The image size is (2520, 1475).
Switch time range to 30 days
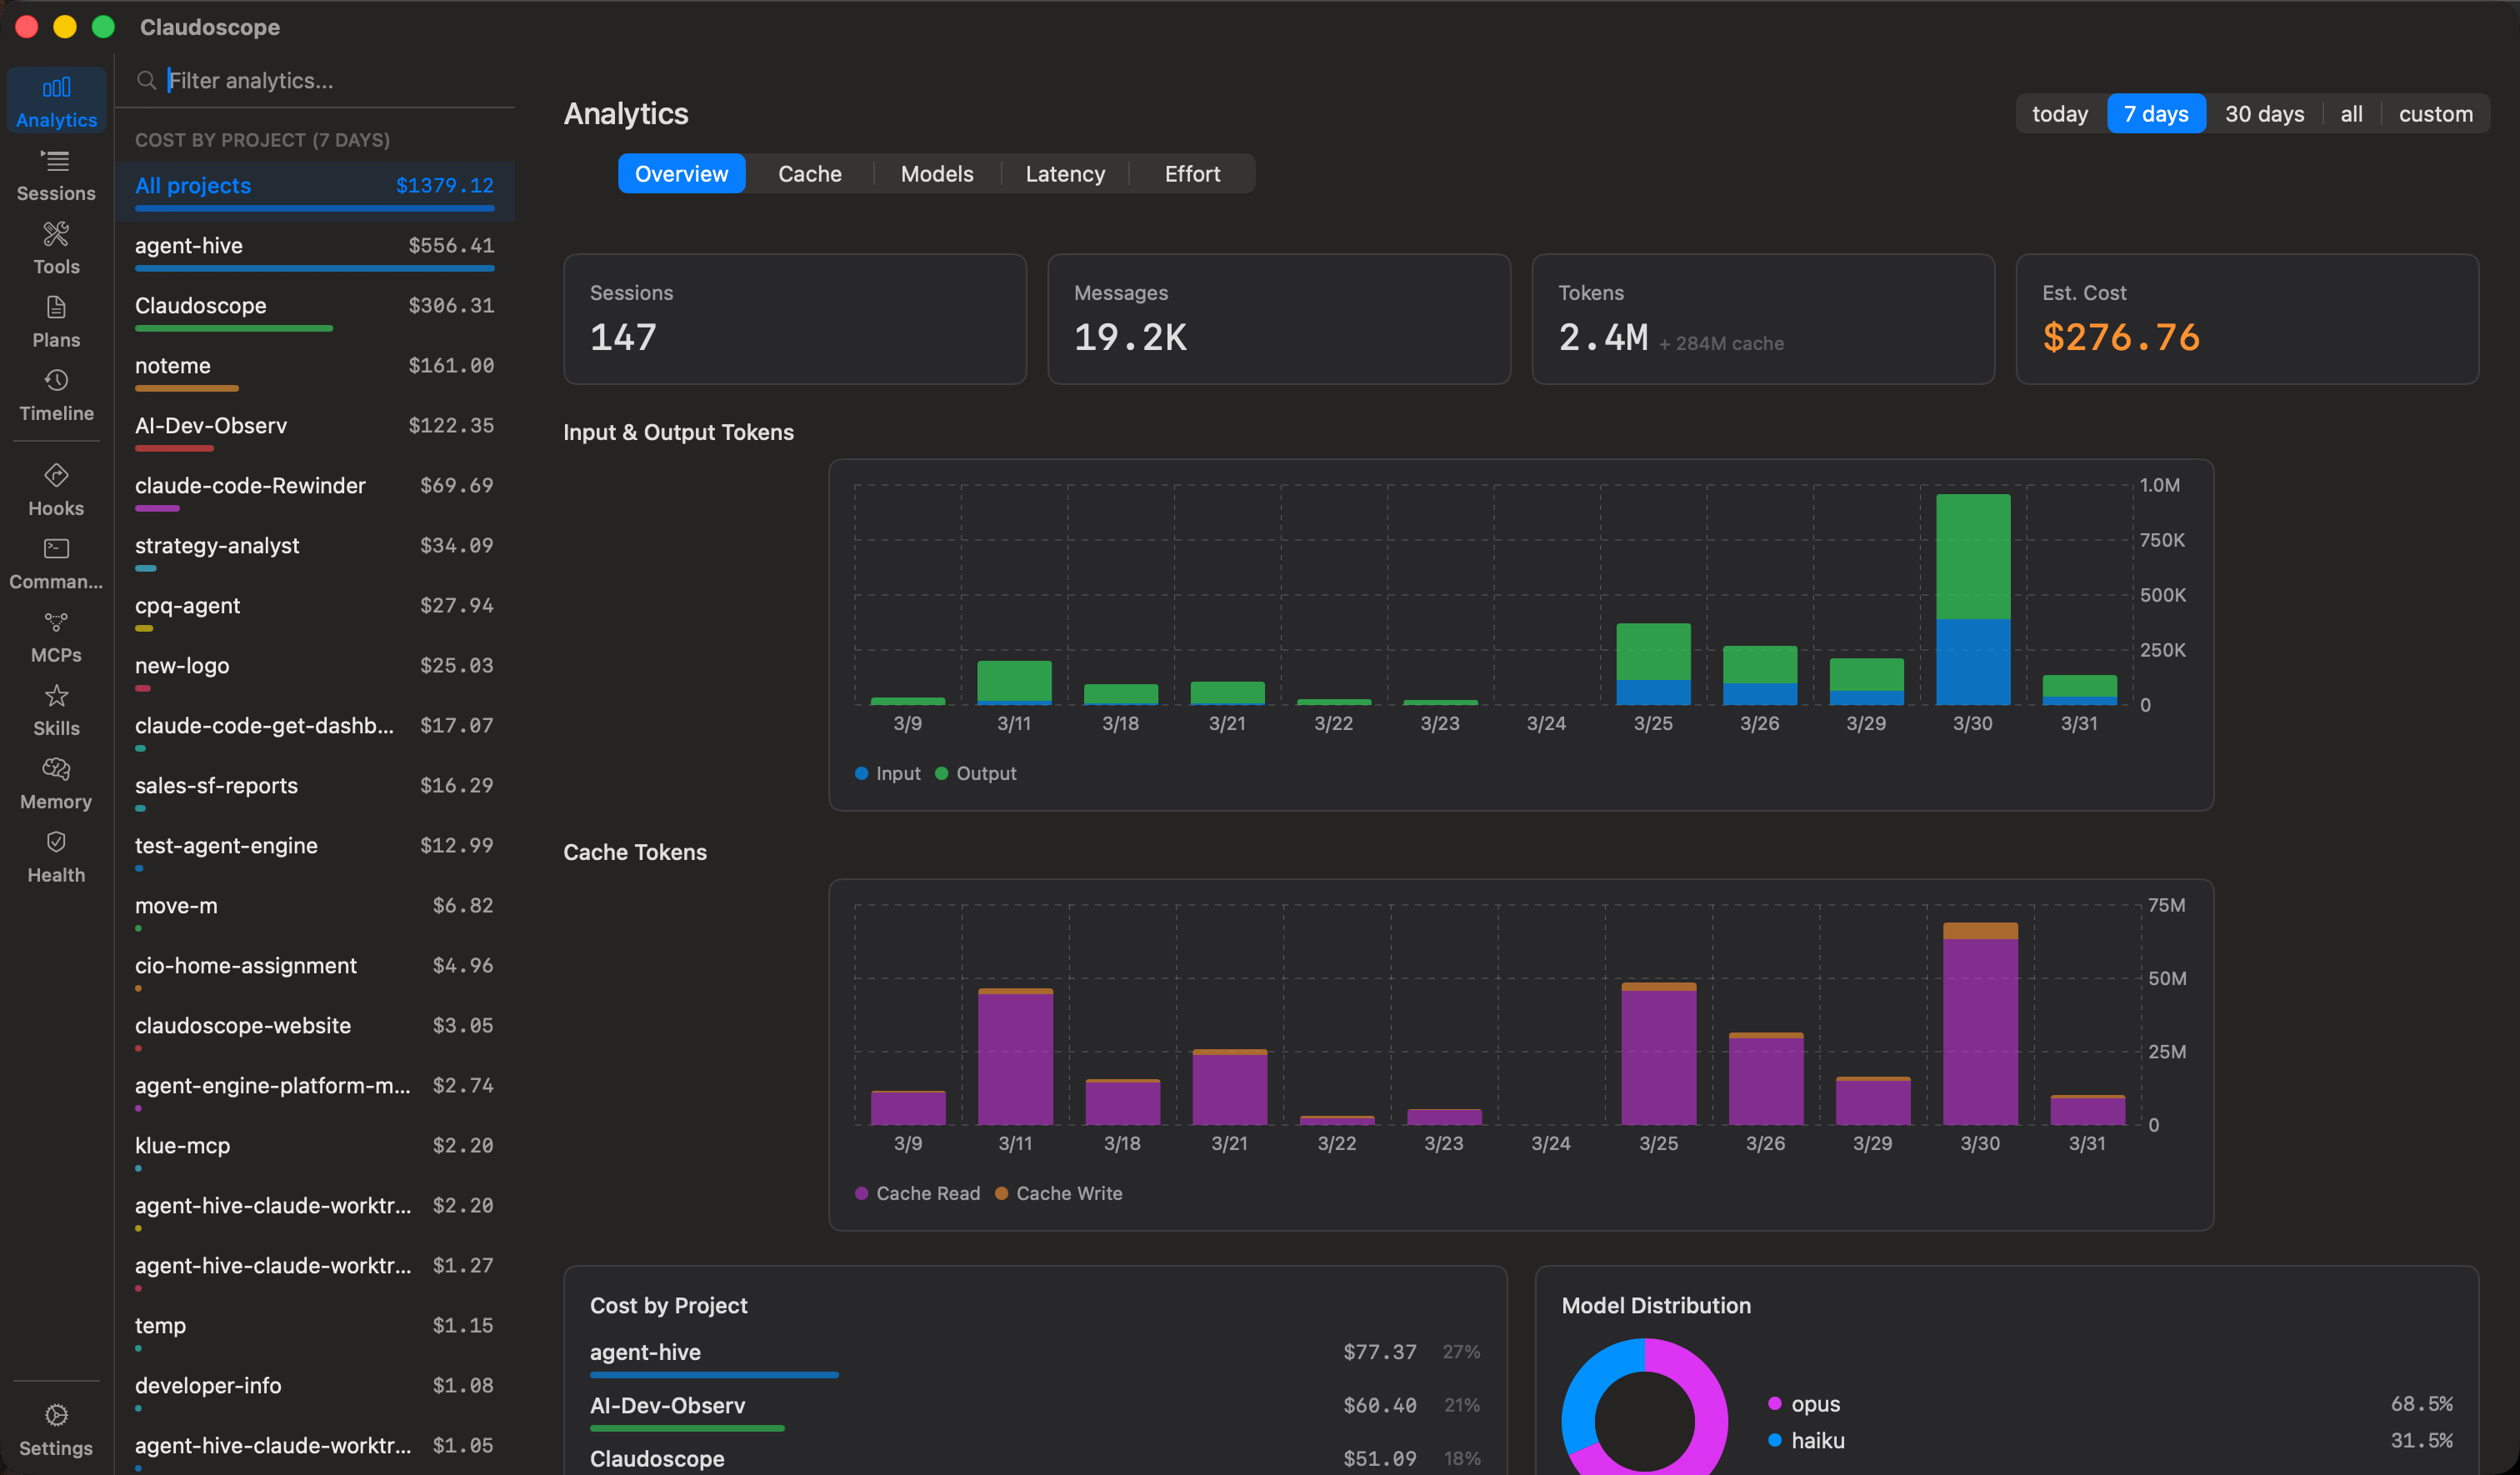[2264, 113]
